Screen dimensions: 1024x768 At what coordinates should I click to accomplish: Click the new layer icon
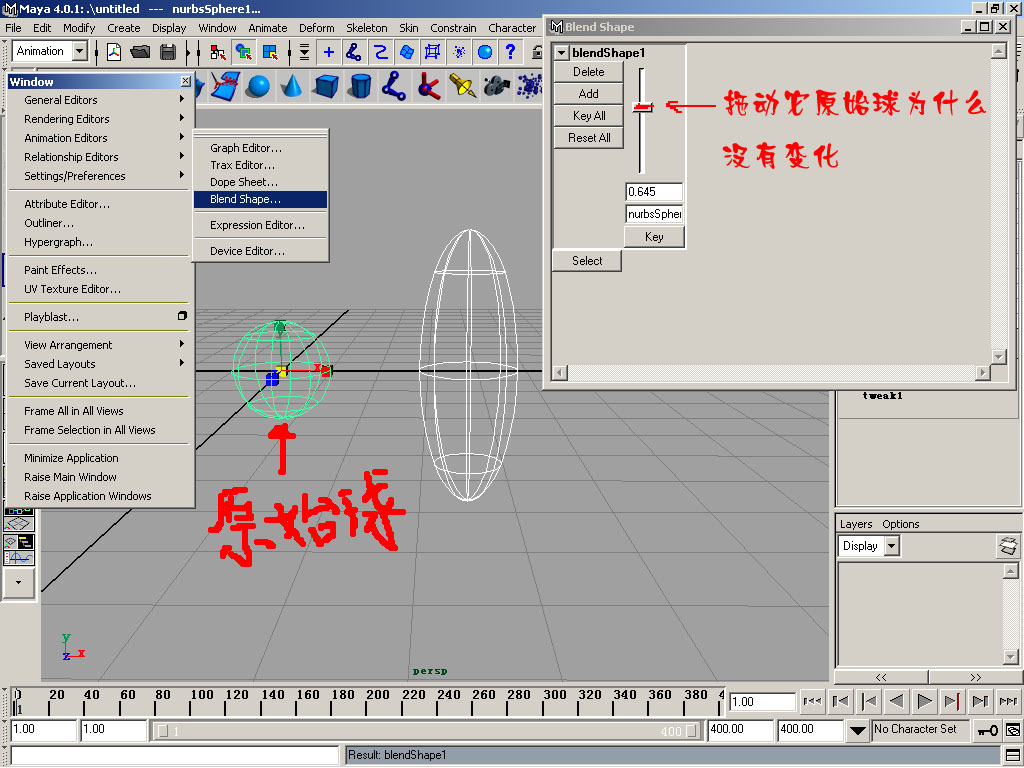click(1008, 546)
